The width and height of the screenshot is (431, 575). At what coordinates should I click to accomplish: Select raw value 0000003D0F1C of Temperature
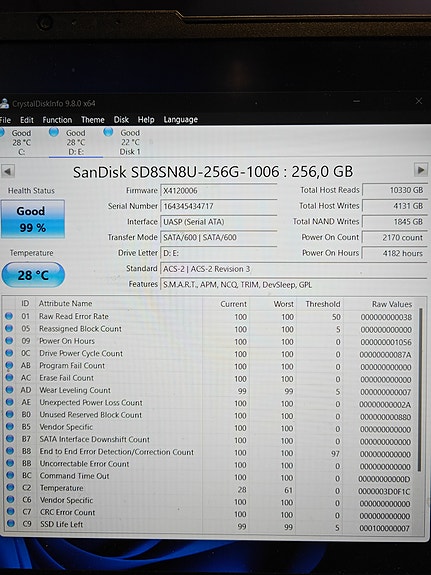point(384,491)
